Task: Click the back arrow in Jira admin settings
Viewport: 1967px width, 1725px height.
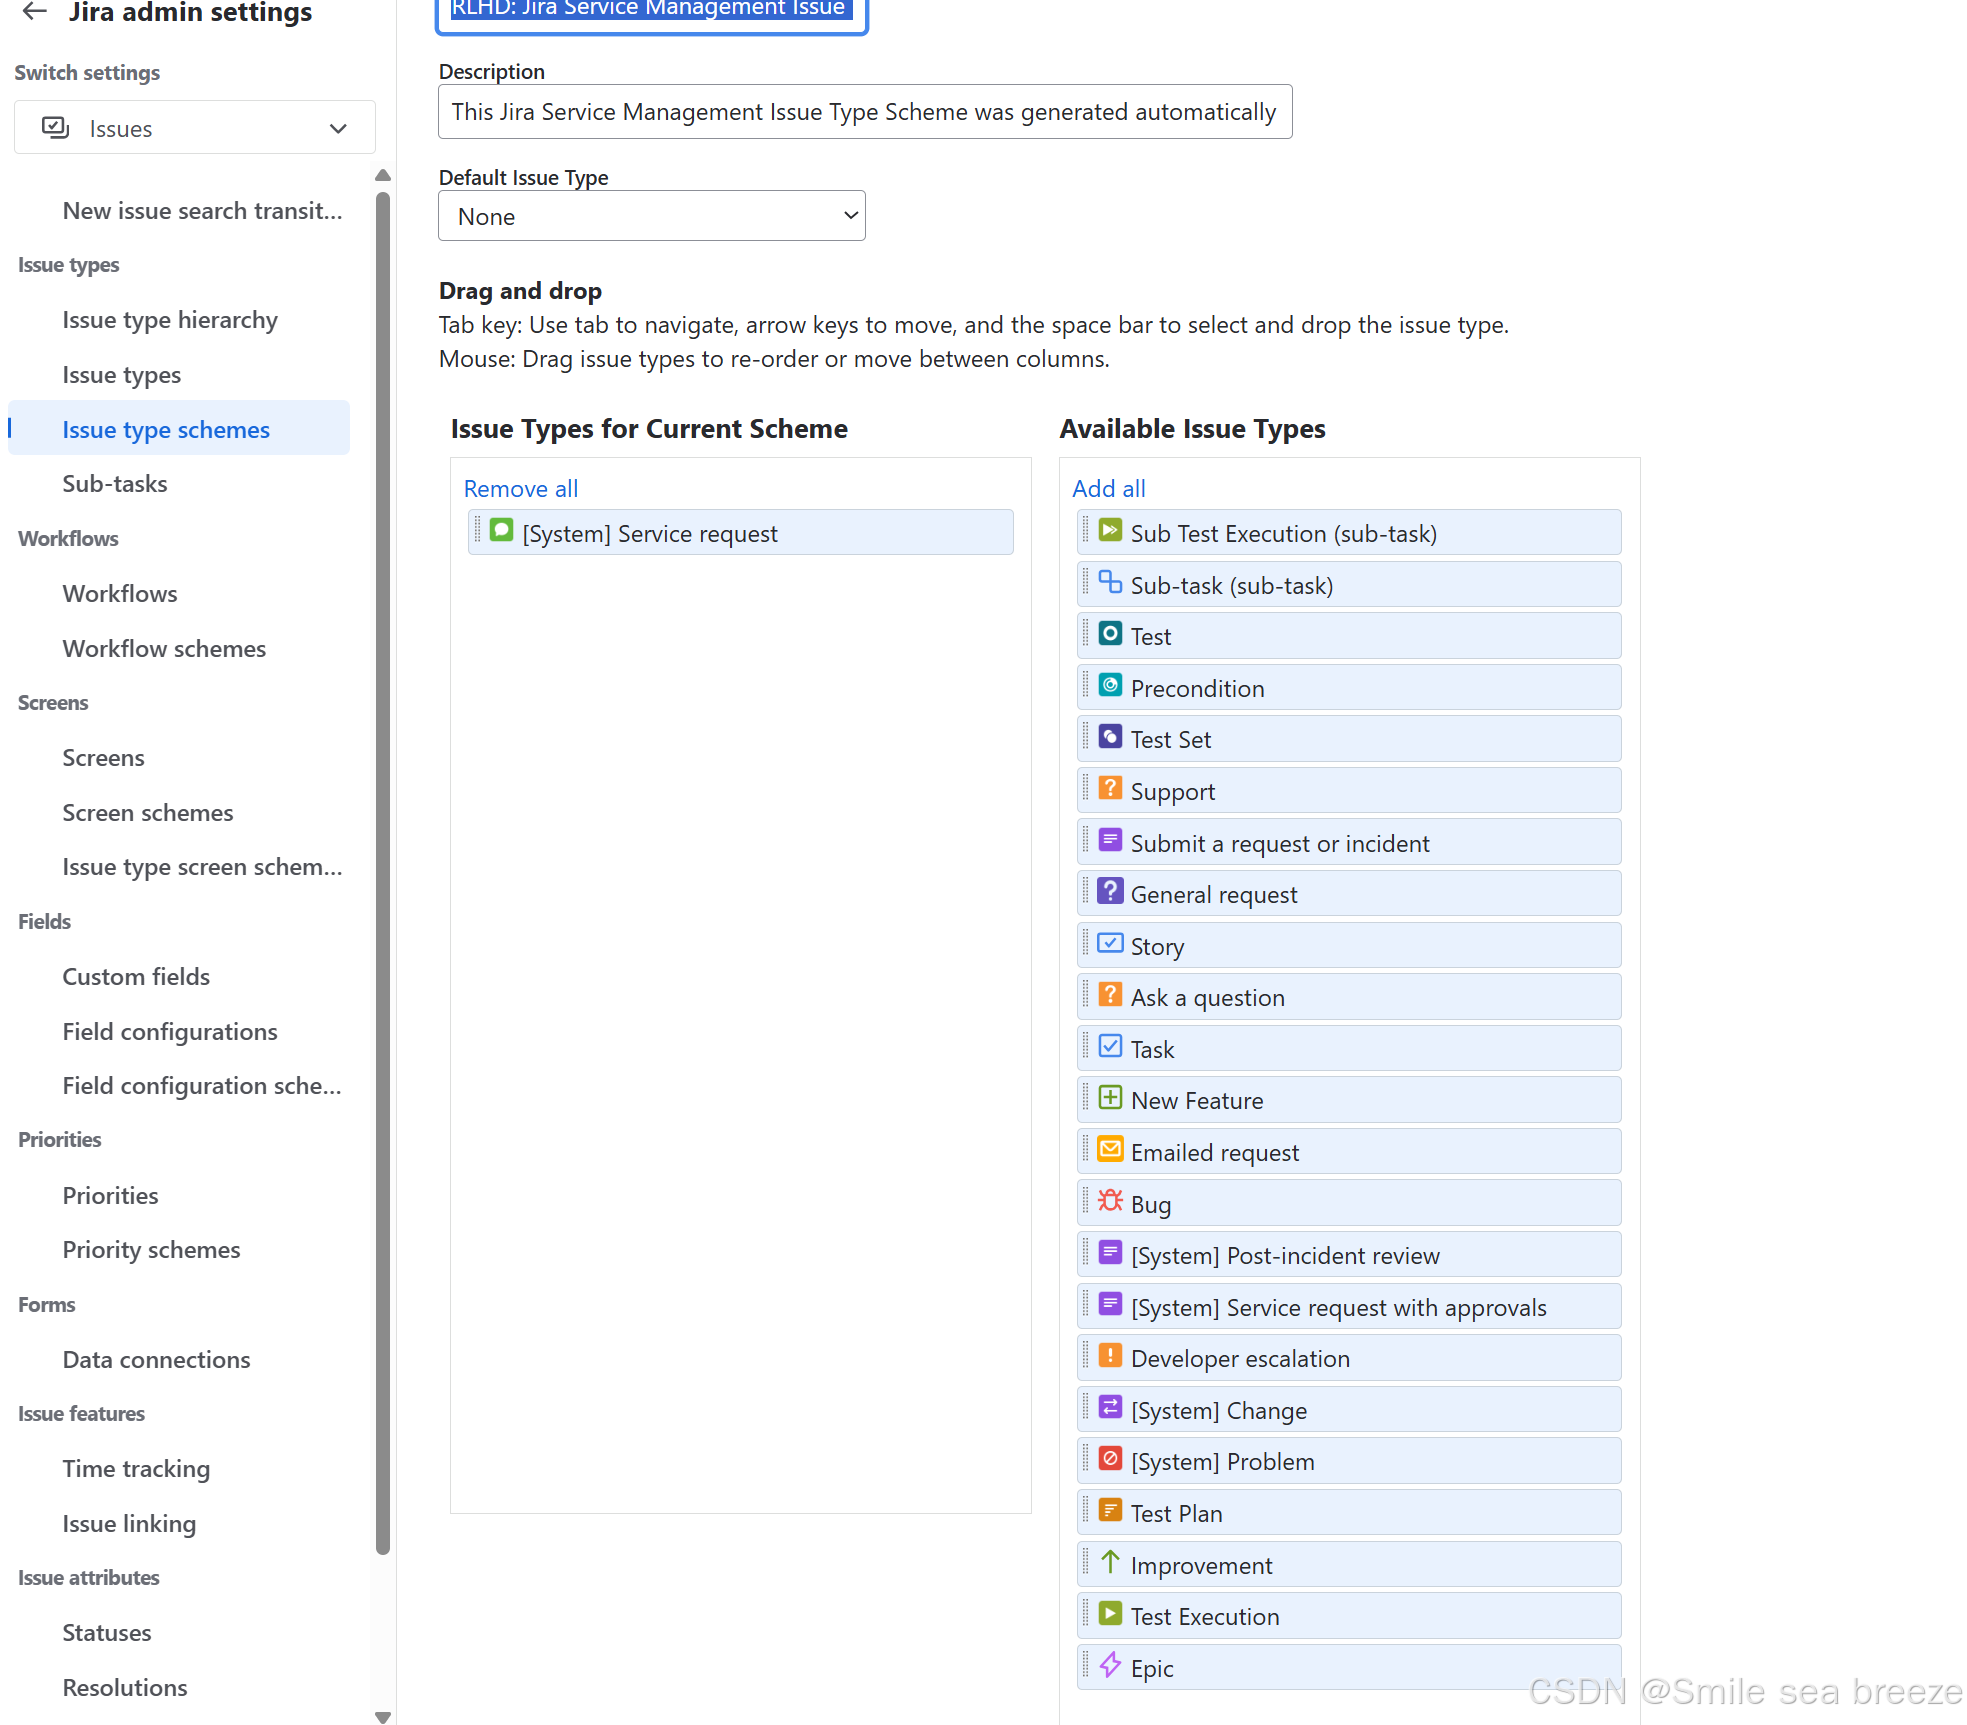Action: 33,12
